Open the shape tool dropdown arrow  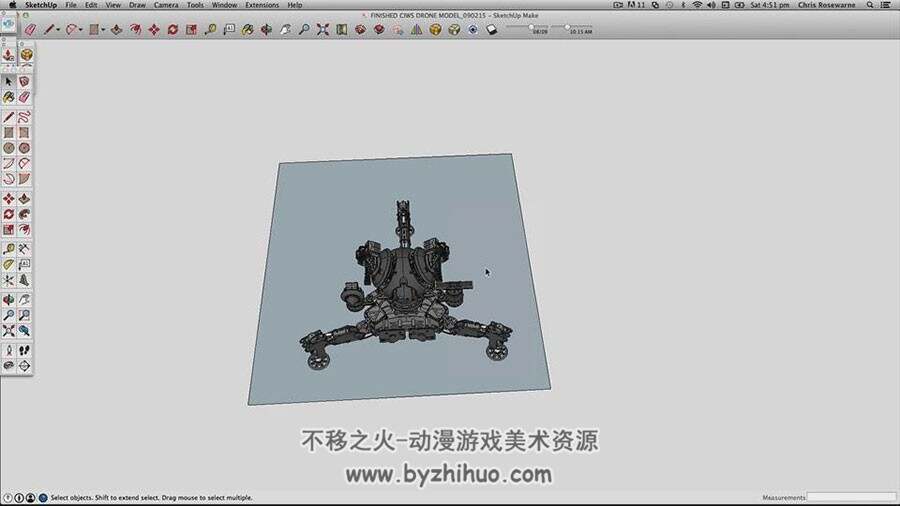[103, 30]
